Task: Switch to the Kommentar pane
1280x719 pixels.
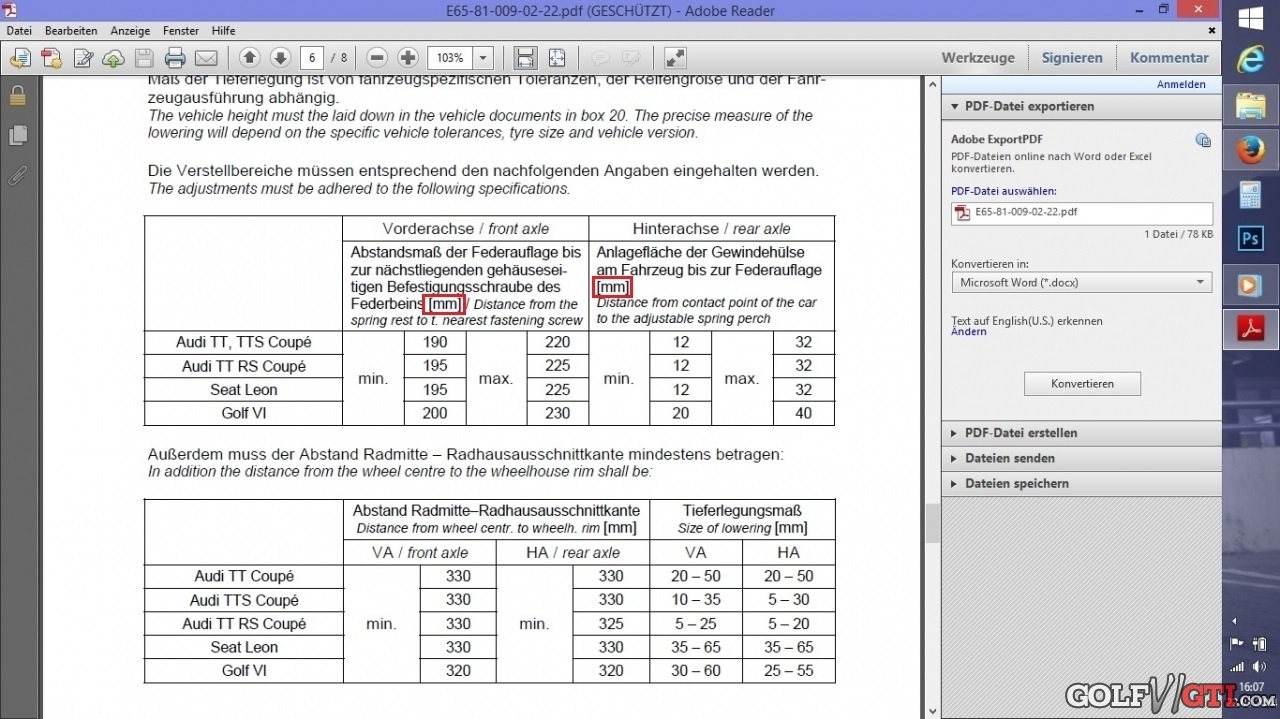Action: [x=1169, y=58]
